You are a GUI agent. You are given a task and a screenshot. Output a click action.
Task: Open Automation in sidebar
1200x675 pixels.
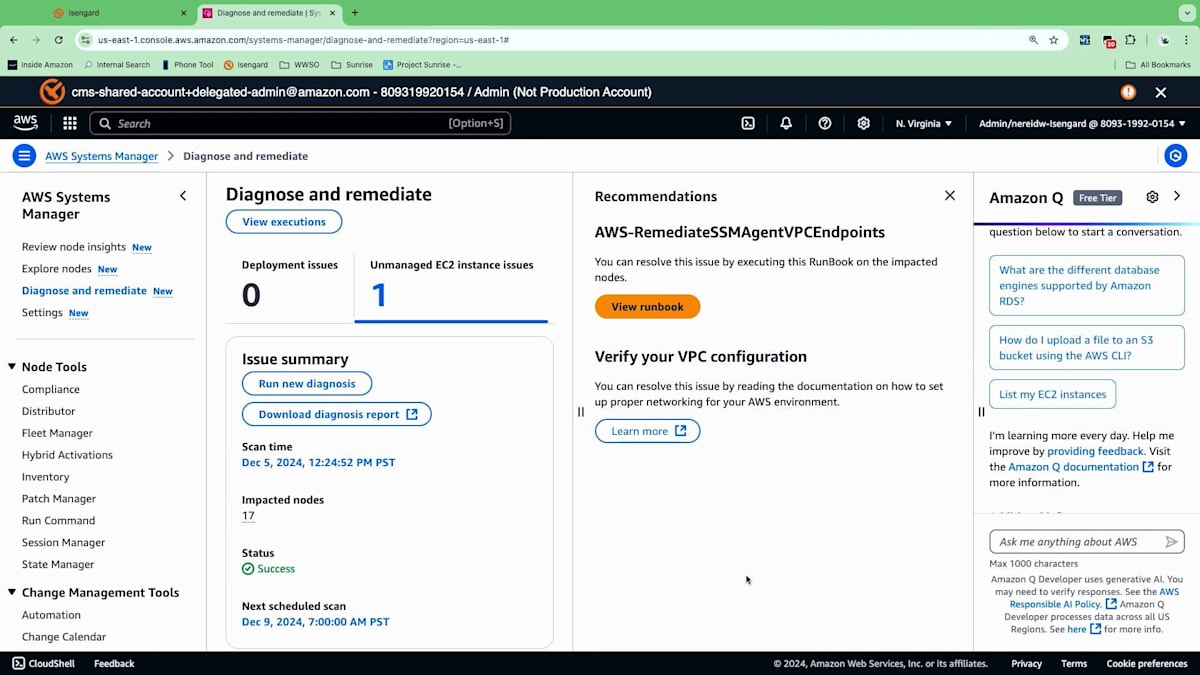pyautogui.click(x=51, y=615)
